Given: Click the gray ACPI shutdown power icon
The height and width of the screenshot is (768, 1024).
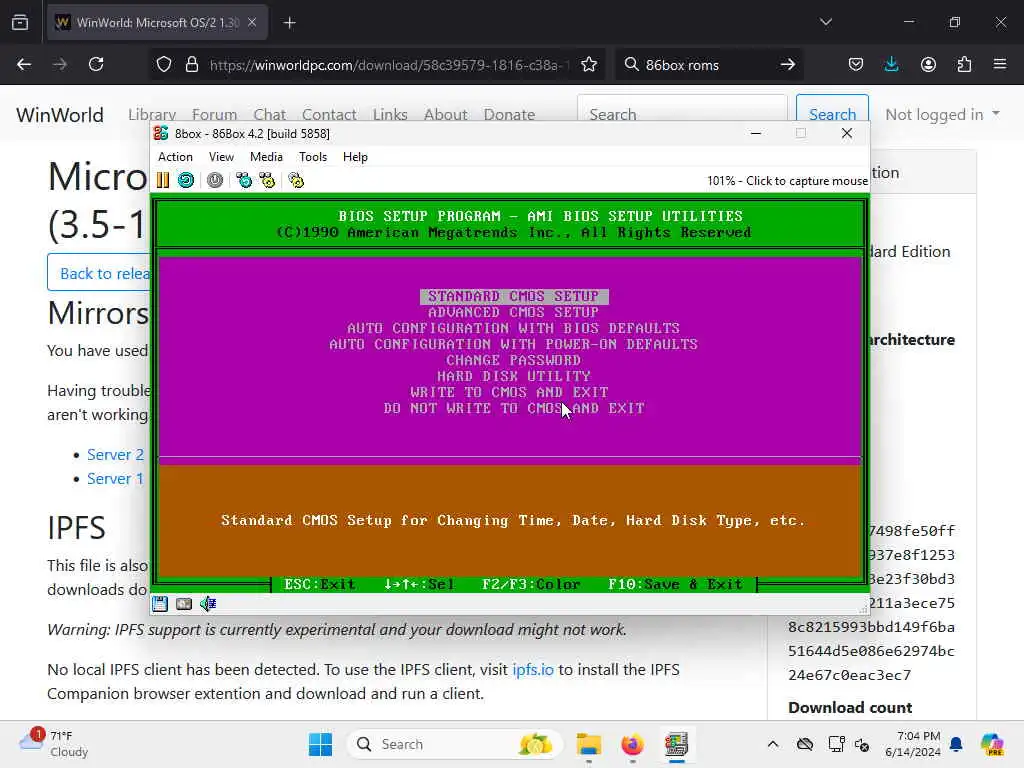Looking at the screenshot, I should [215, 180].
